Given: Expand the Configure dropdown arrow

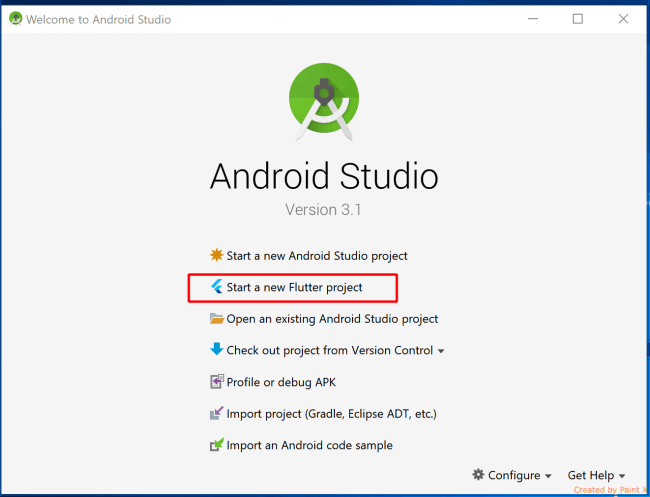Looking at the screenshot, I should click(x=548, y=476).
